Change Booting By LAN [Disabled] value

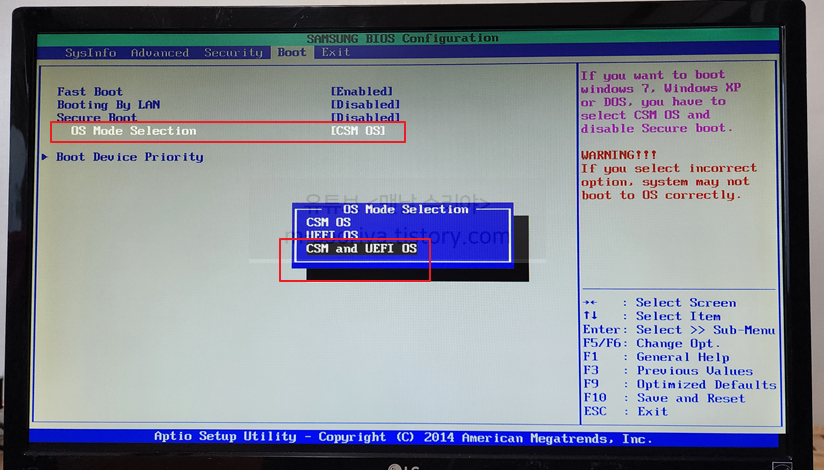tap(365, 105)
